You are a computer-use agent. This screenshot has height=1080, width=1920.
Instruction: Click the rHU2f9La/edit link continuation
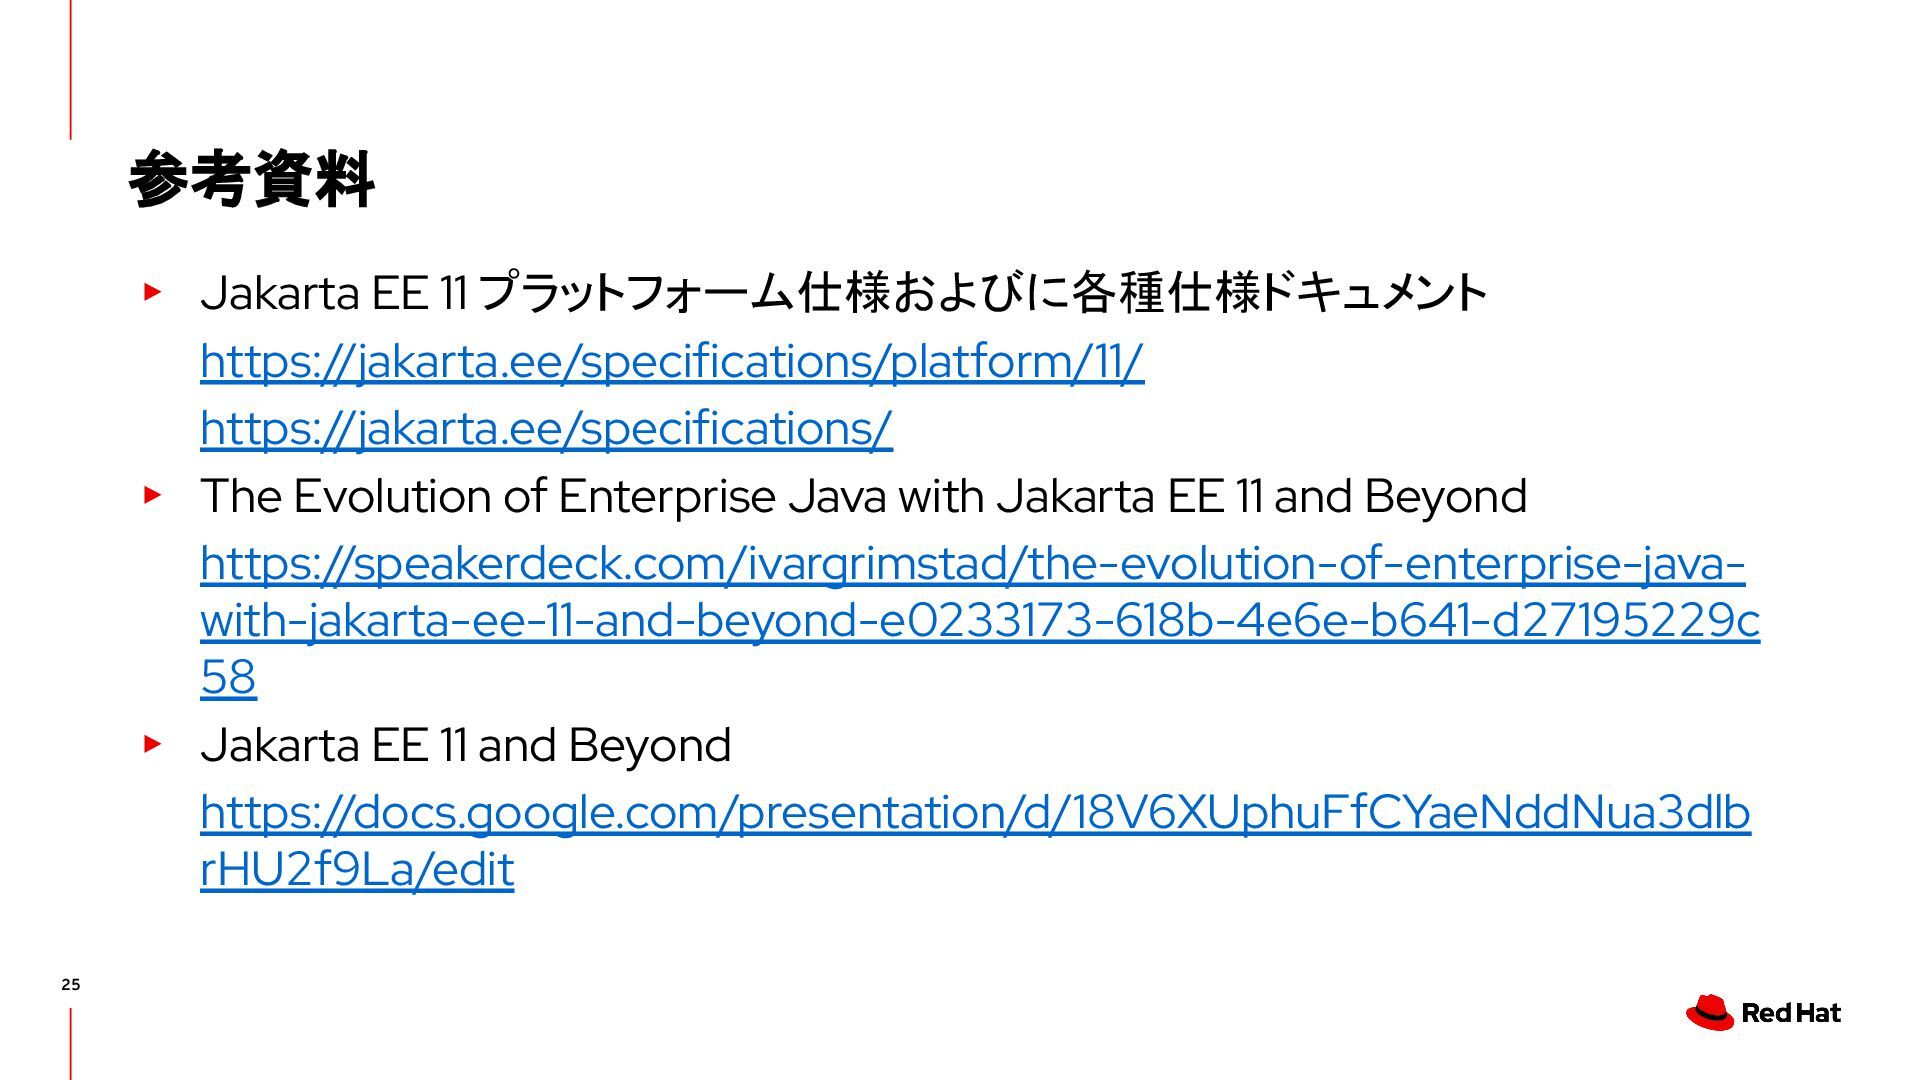tap(357, 869)
